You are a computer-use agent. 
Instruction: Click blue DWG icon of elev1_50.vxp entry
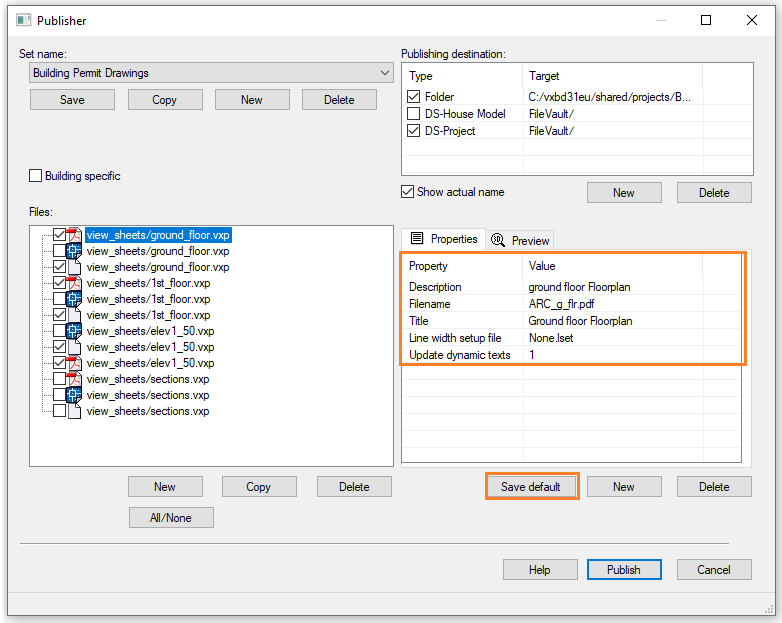coord(73,331)
